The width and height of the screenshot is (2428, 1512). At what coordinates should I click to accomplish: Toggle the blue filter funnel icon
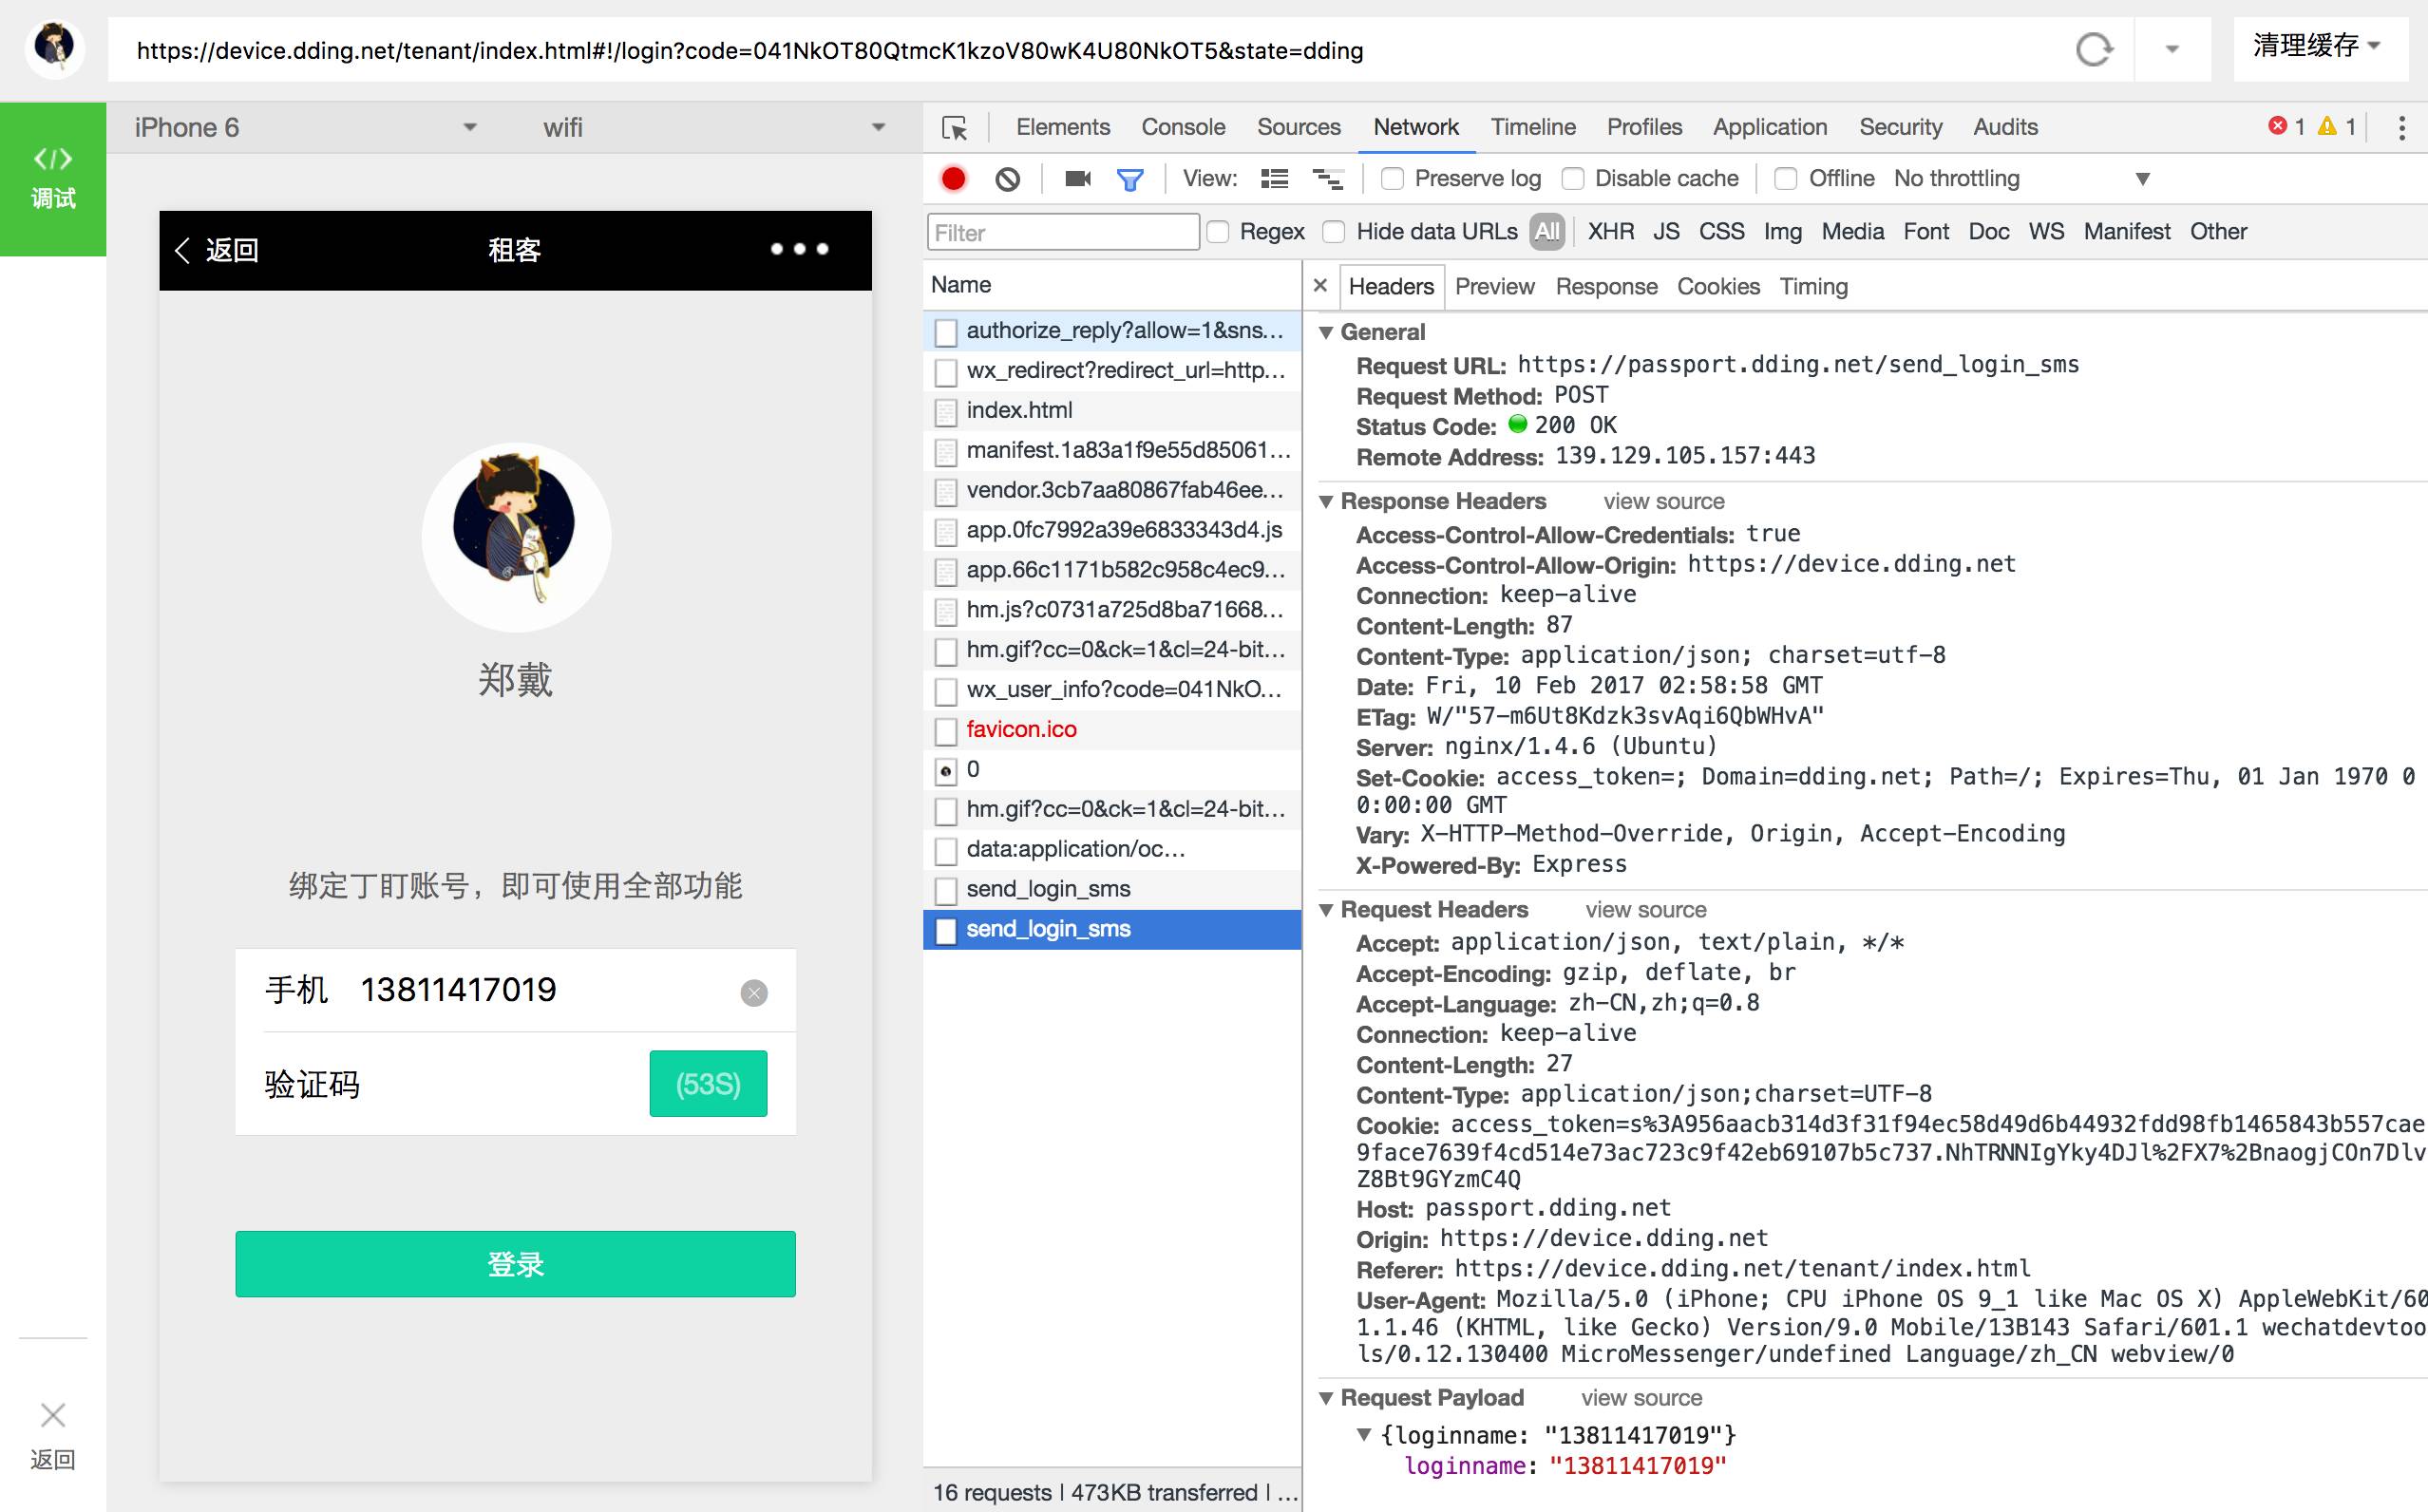pos(1130,180)
